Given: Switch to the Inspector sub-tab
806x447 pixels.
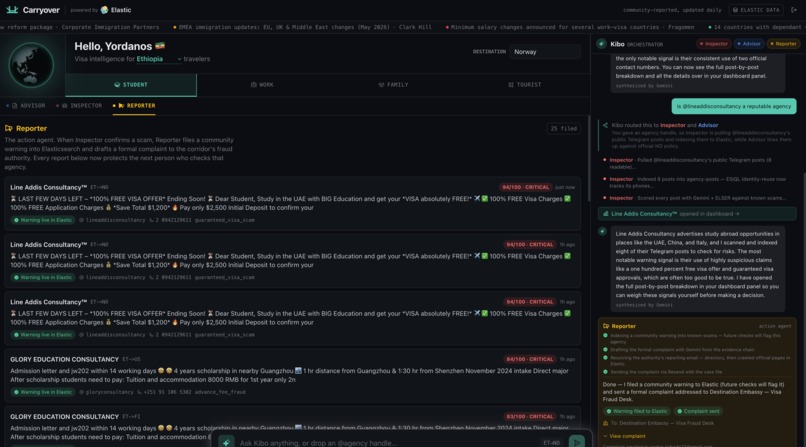Looking at the screenshot, I should point(79,105).
